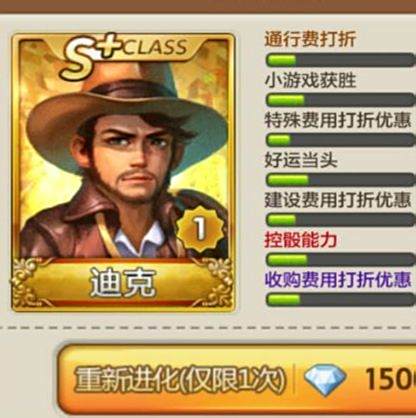Viewport: 416px width, 418px height.
Task: Click the S+ CLASS badge on card
Action: click(x=125, y=55)
